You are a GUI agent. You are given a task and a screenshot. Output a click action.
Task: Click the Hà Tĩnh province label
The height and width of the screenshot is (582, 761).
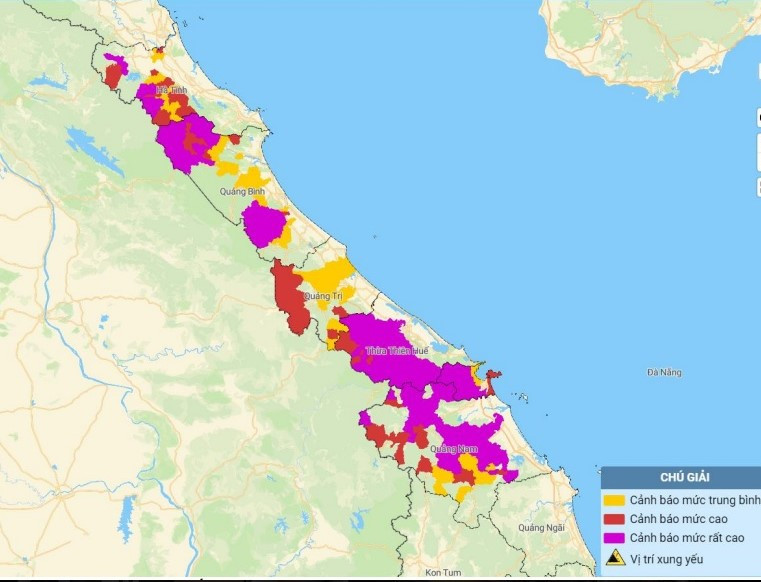coord(172,90)
